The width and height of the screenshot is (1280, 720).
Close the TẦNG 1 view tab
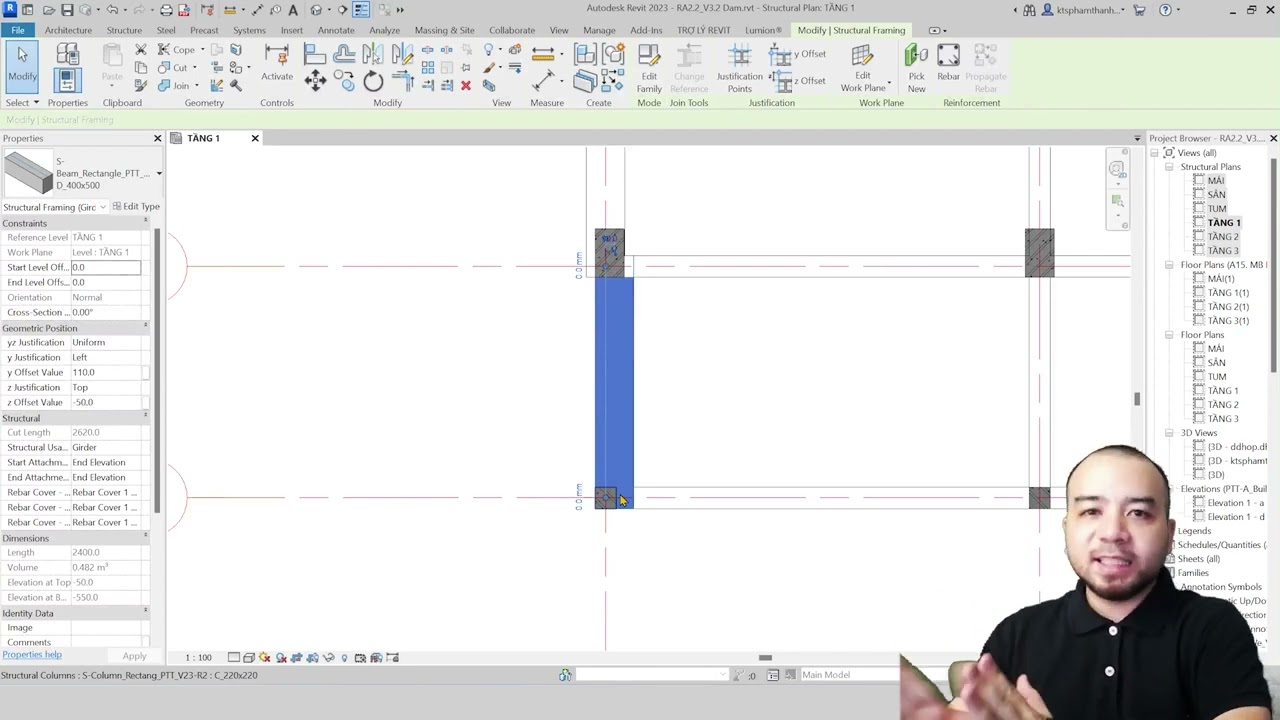click(255, 138)
